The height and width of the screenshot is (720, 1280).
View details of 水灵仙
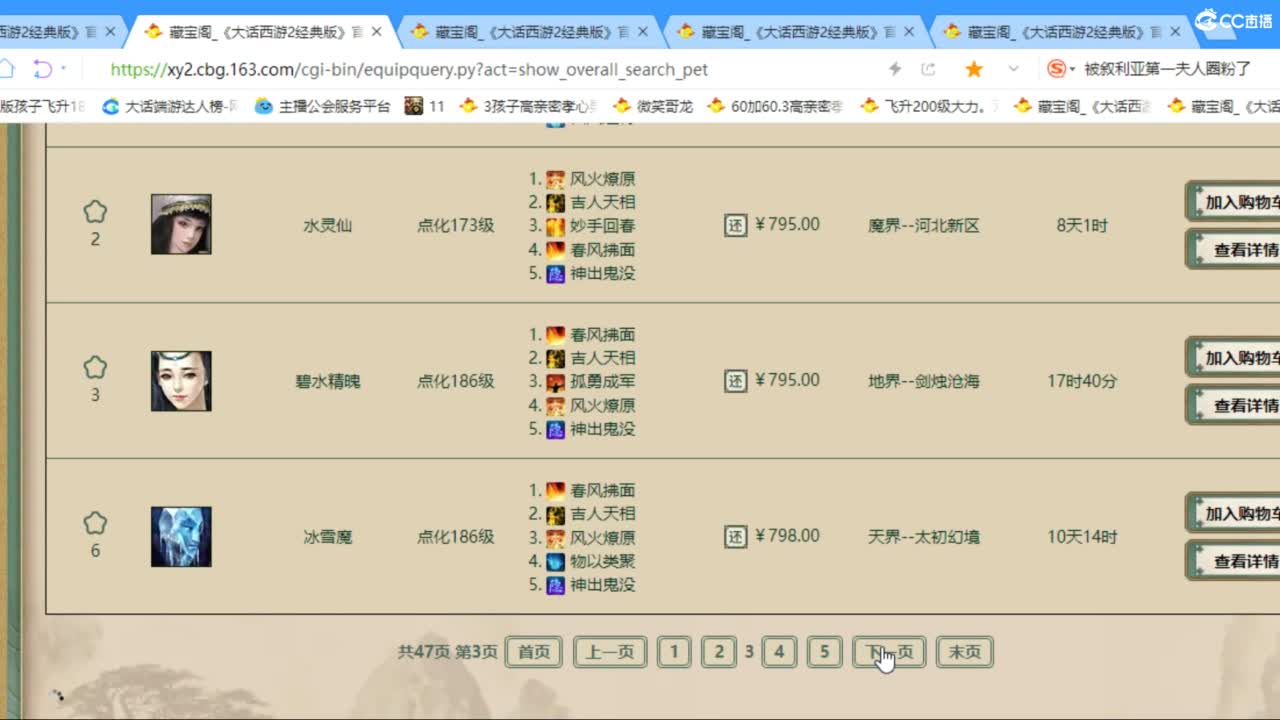point(1233,250)
